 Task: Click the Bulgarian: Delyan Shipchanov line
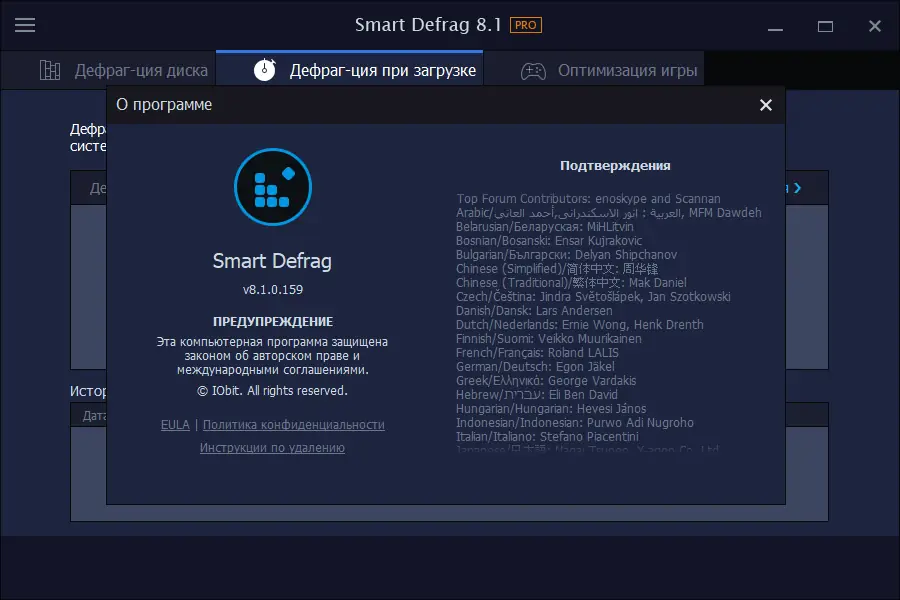click(567, 254)
